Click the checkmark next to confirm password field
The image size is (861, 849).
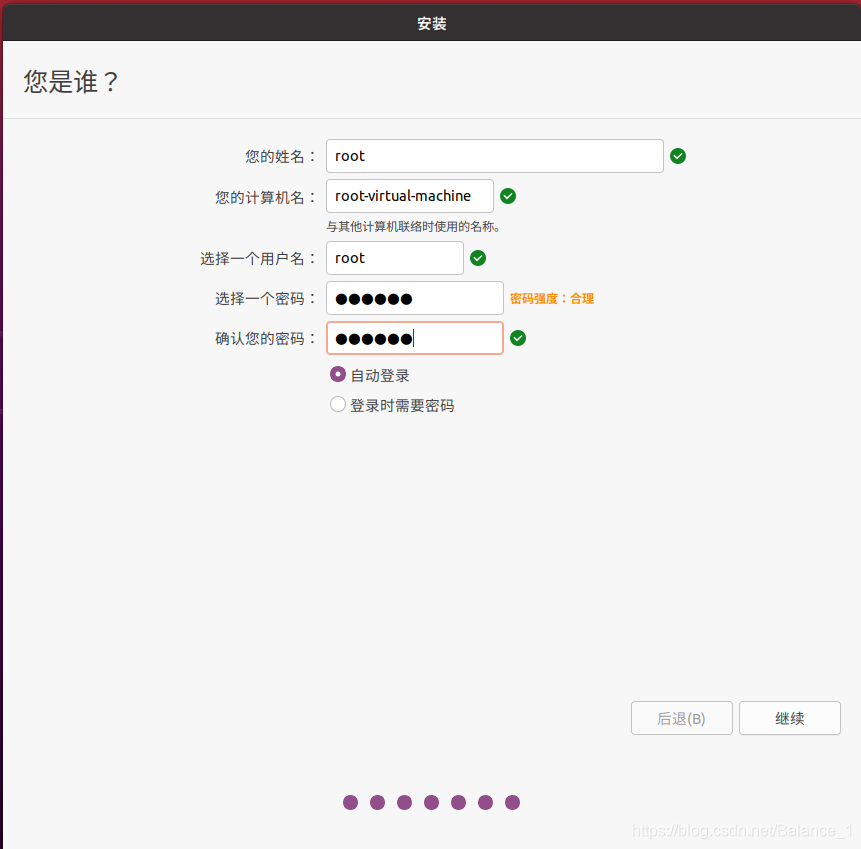[x=518, y=338]
